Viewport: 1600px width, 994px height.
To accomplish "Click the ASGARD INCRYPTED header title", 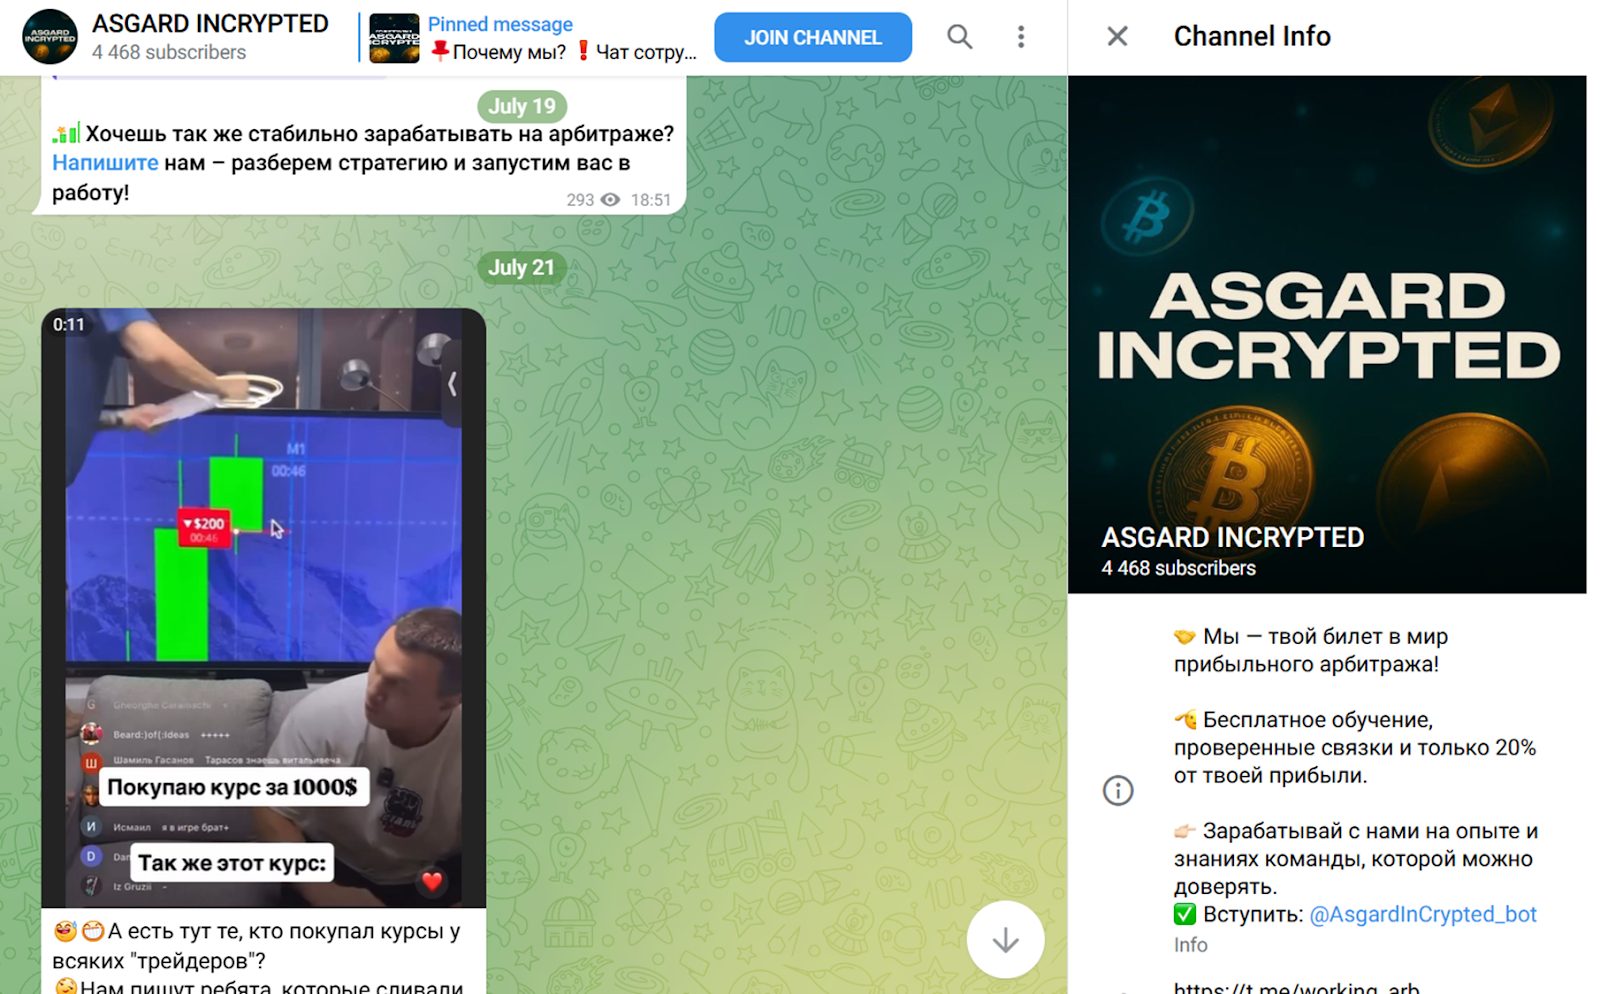I will tap(210, 23).
